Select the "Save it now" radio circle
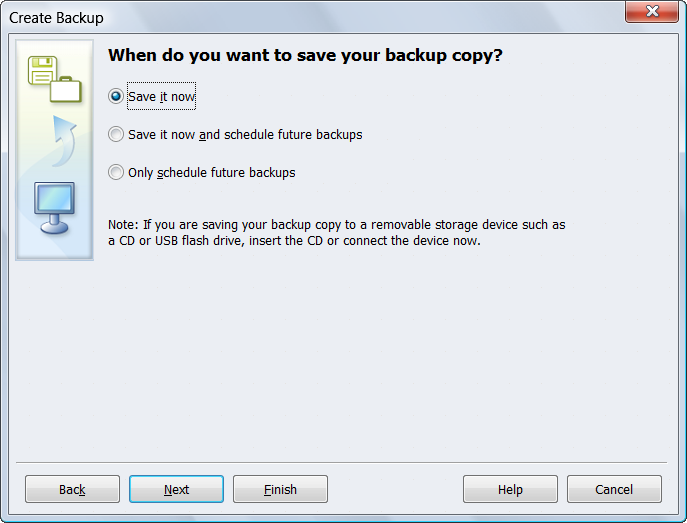 click(116, 97)
